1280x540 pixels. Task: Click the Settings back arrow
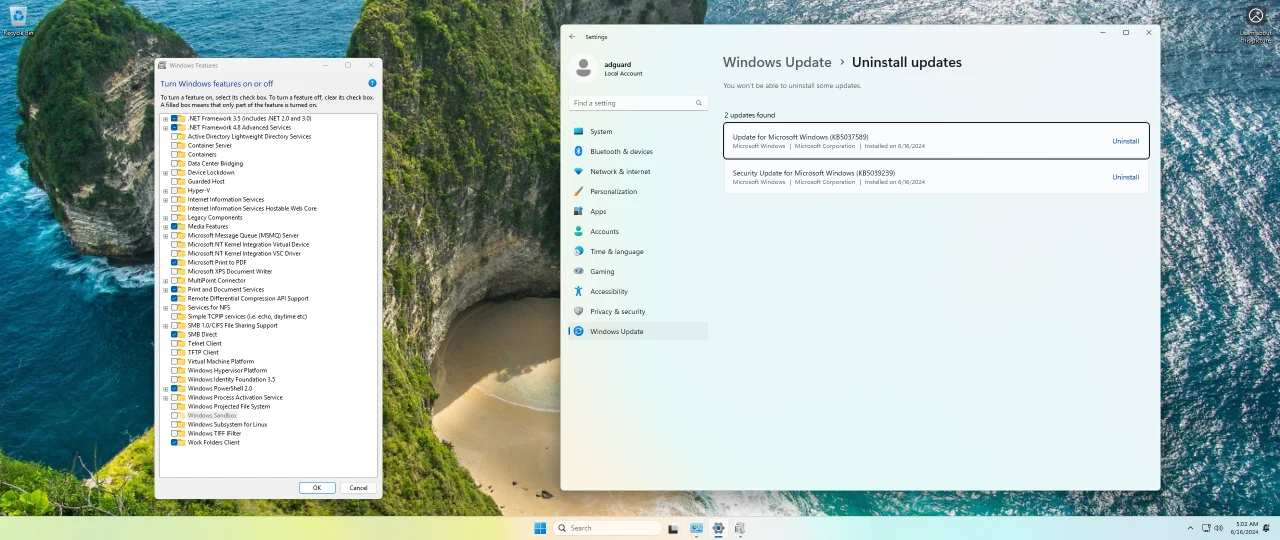pos(573,37)
